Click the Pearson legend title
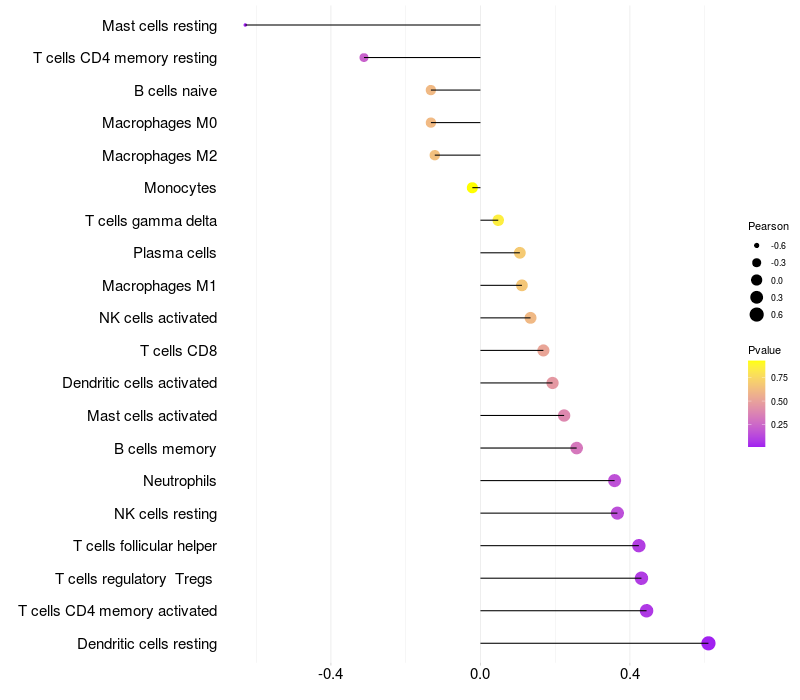Screen dimensions: 800x700 768,226
